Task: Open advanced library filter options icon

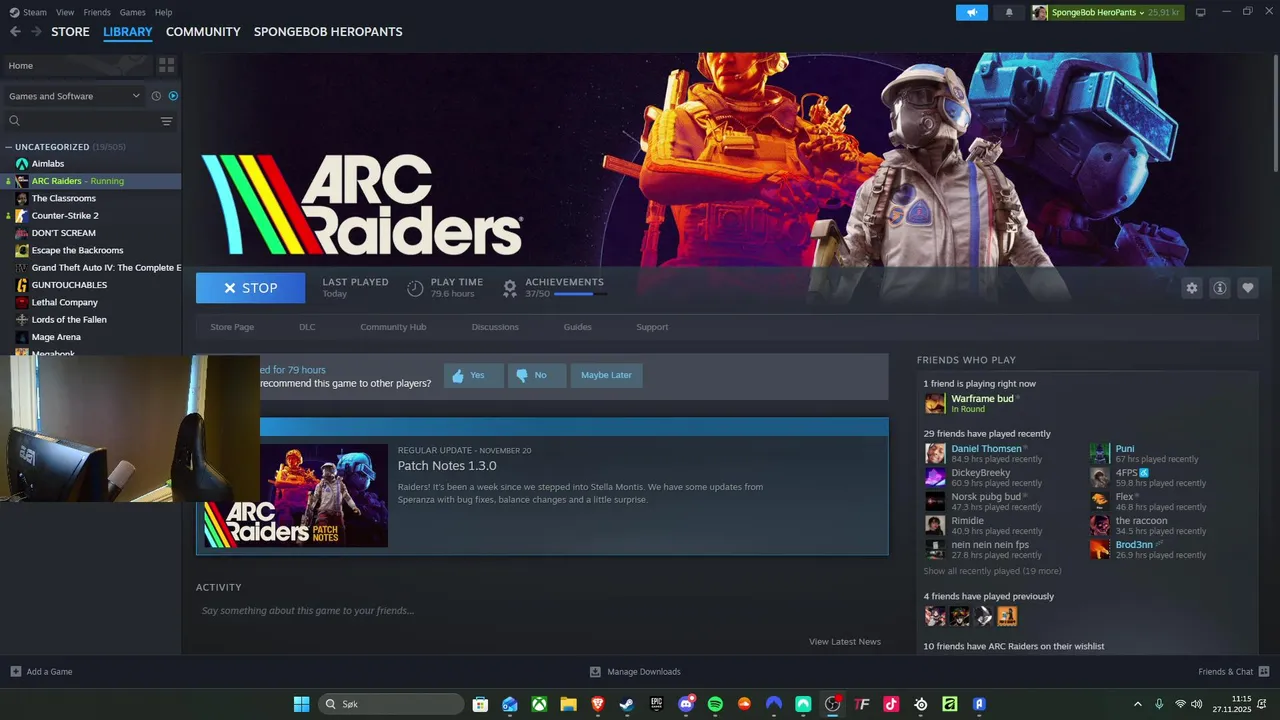Action: click(x=167, y=121)
